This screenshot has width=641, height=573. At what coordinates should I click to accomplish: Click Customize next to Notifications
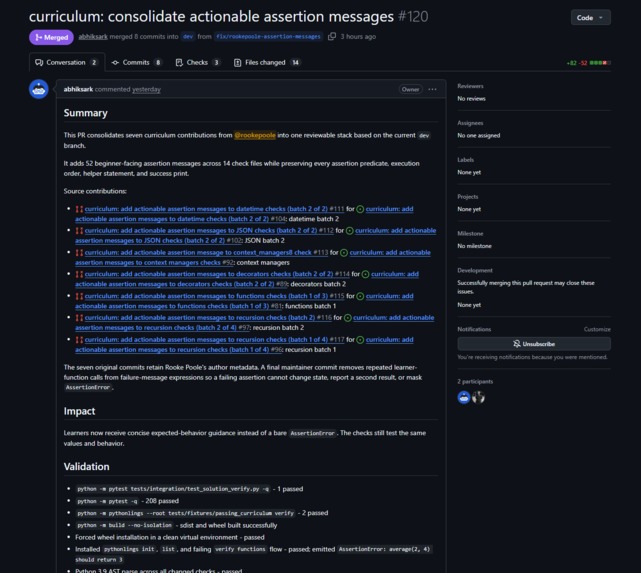(x=597, y=329)
